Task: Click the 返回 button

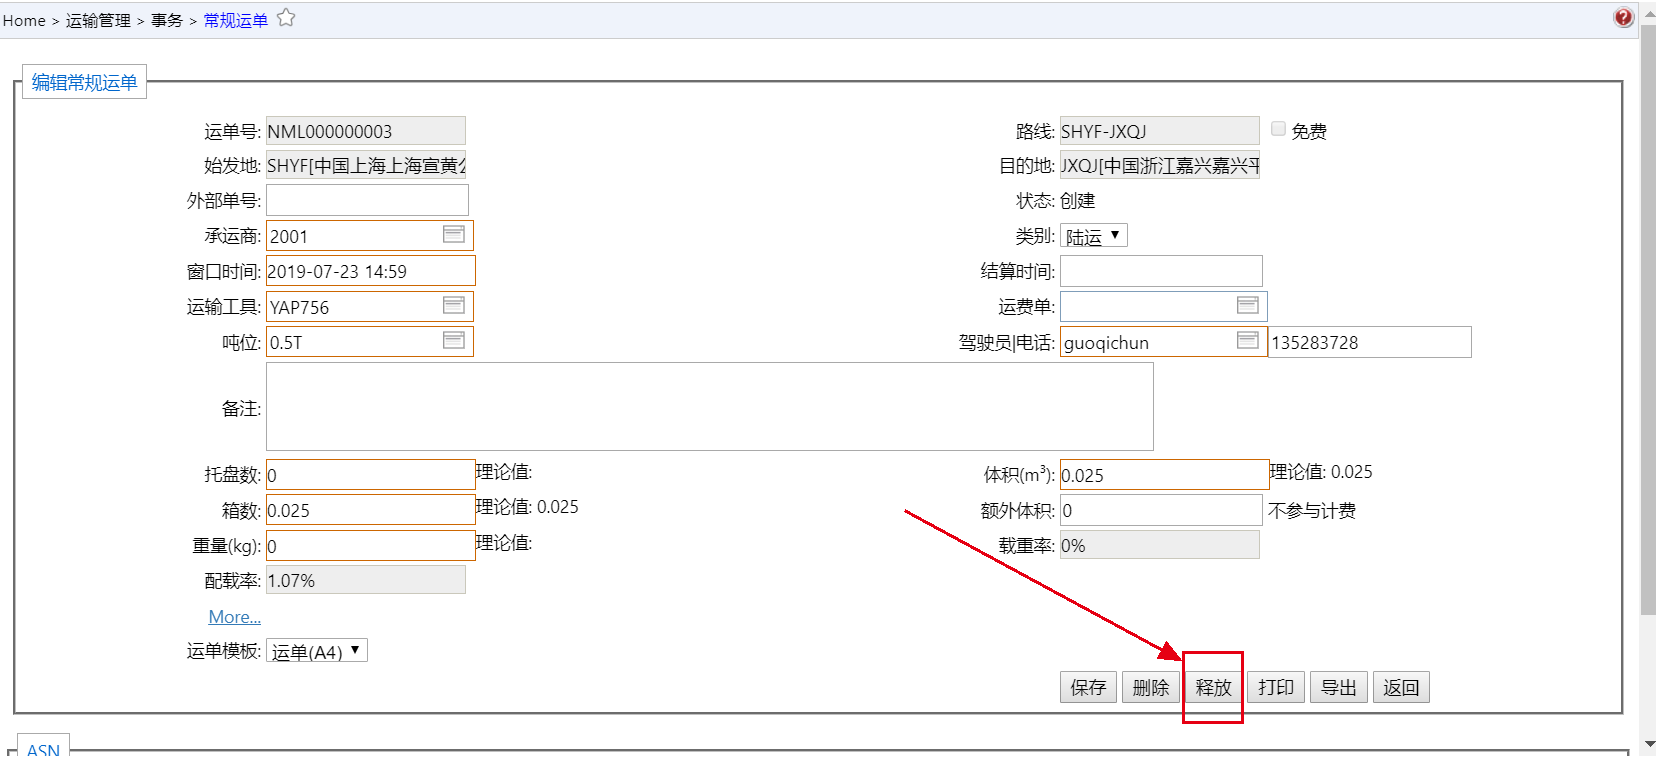Action: click(1401, 687)
